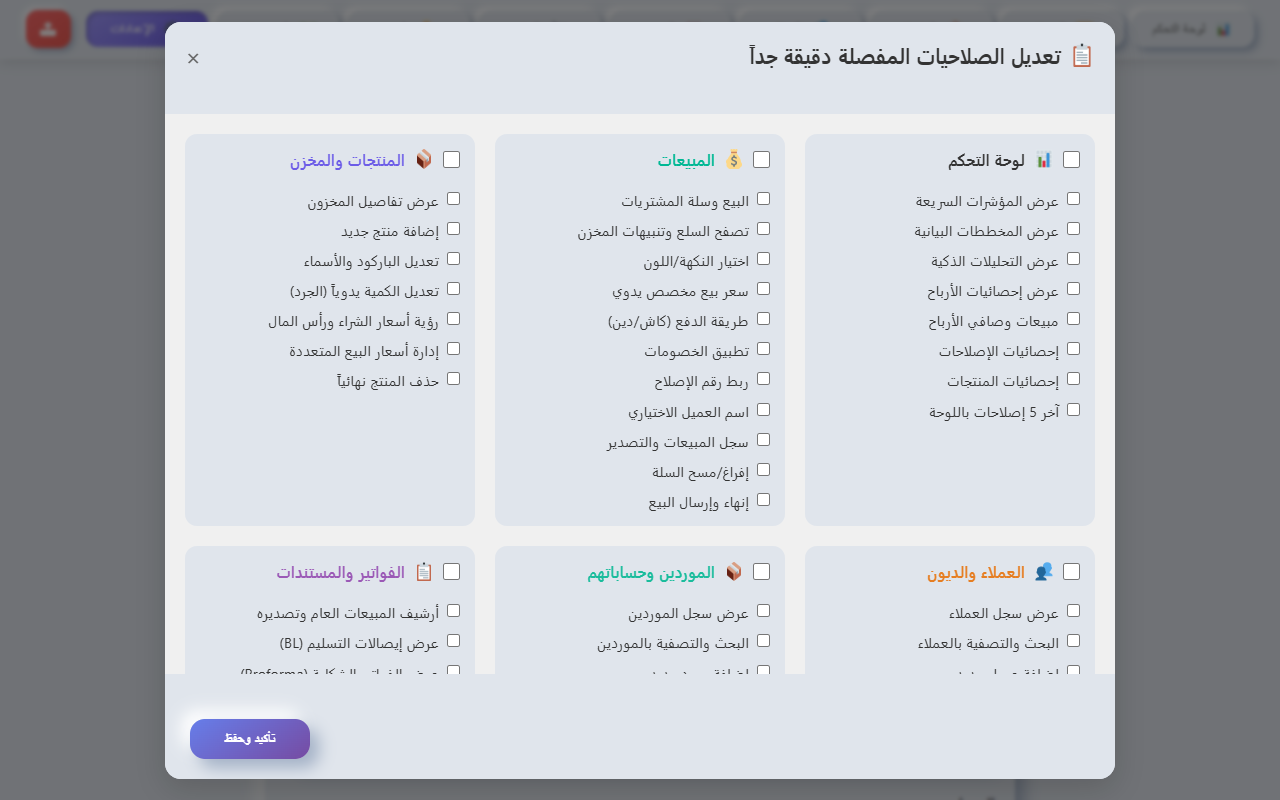Tick إحصائيات الإصلاحات checkbox

click(x=1073, y=349)
